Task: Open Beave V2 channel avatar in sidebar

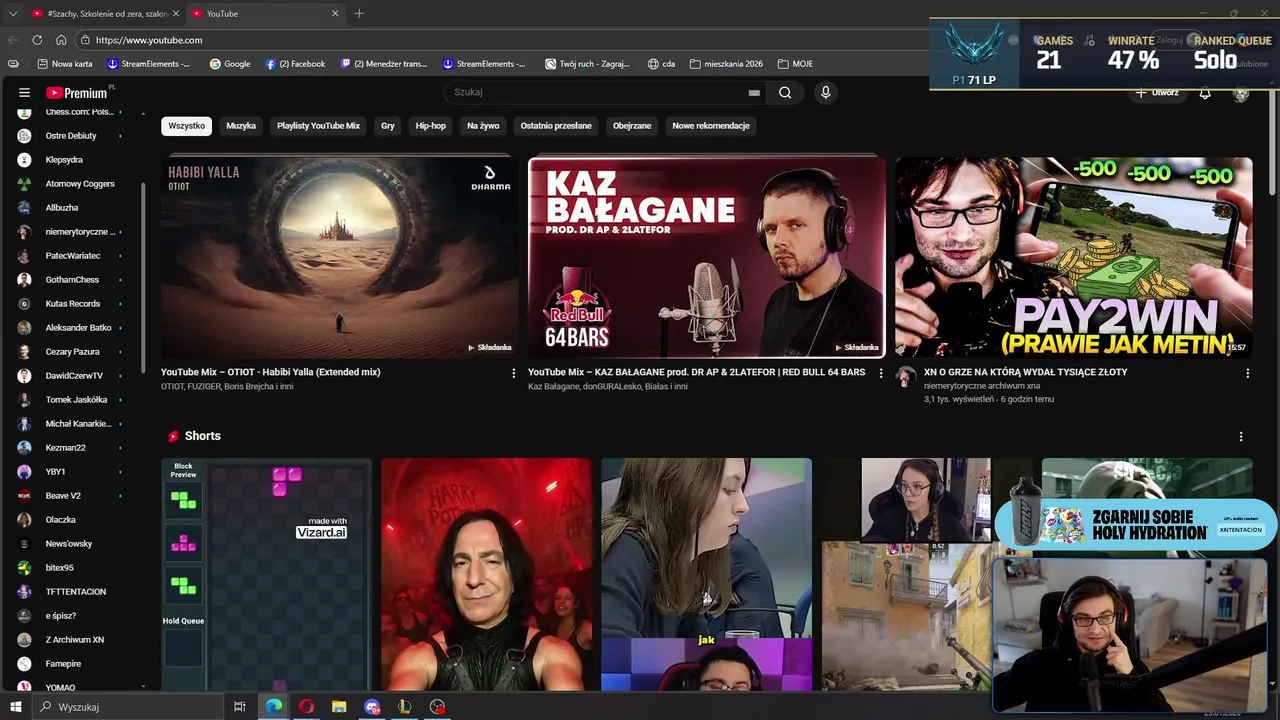Action: [24, 496]
